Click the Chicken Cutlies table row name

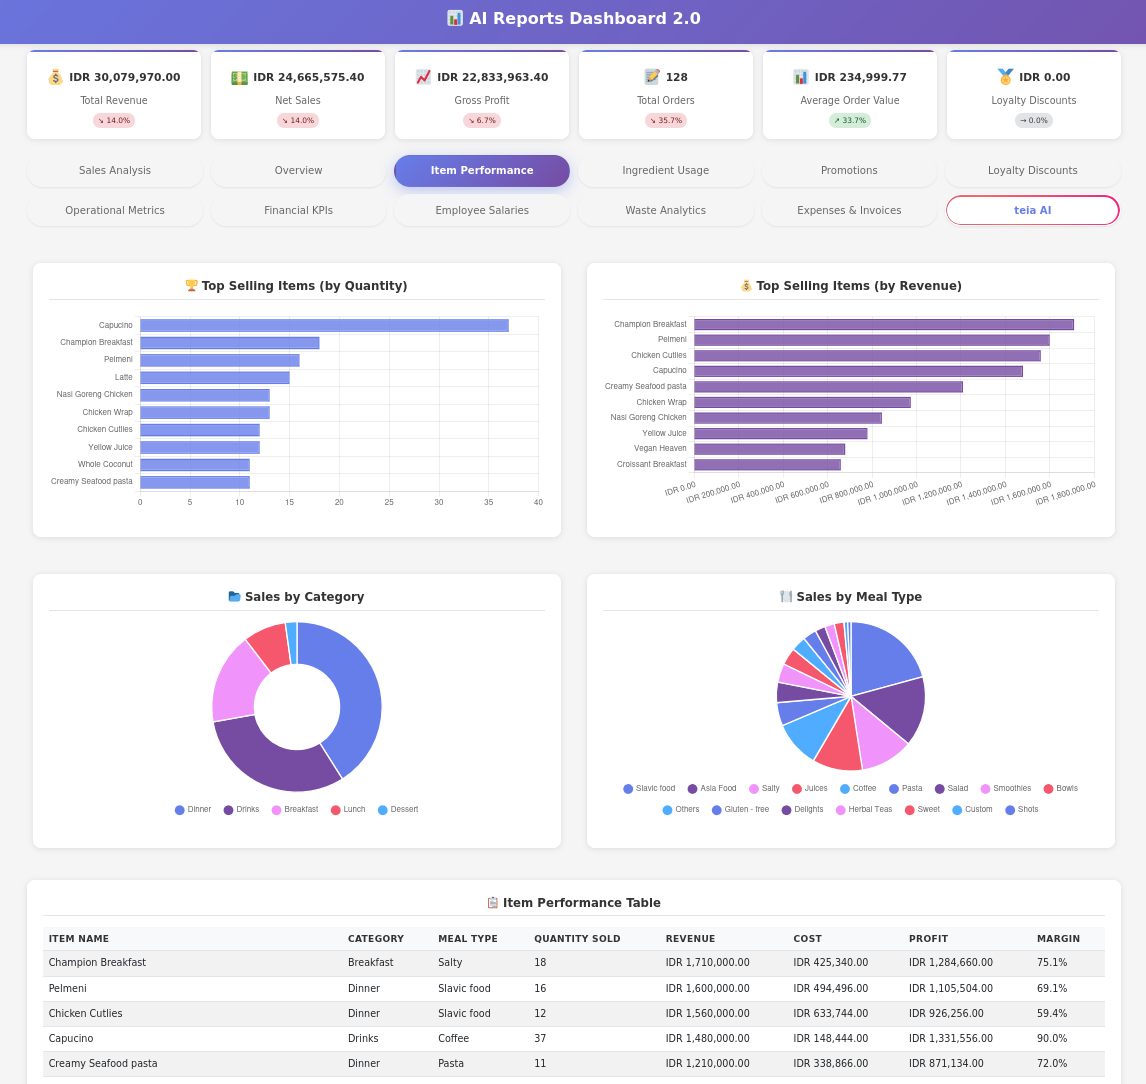(86, 1014)
